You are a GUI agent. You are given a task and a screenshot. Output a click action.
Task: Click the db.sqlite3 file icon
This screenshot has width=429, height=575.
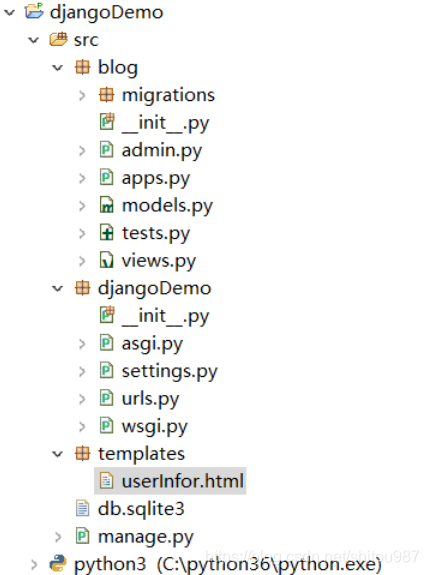click(82, 509)
